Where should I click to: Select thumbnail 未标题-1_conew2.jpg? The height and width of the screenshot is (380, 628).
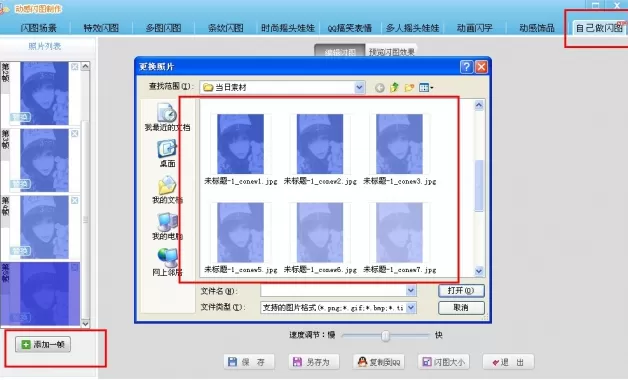click(x=320, y=144)
